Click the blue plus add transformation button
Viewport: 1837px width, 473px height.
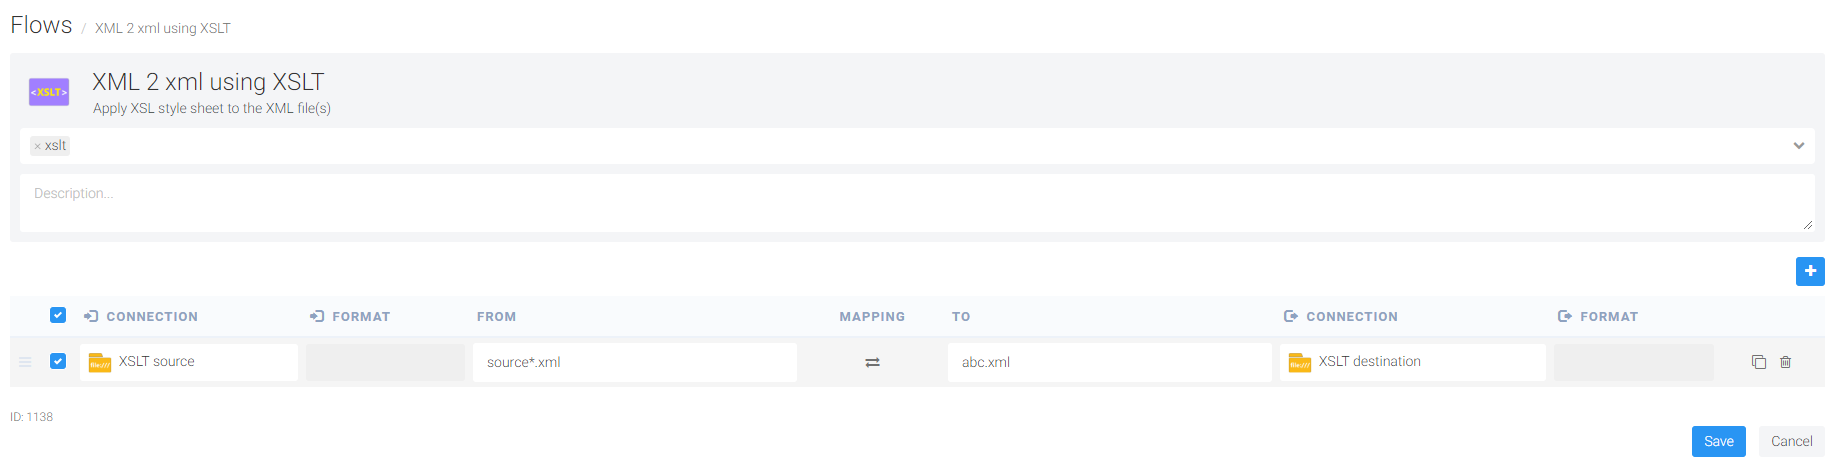[x=1810, y=271]
